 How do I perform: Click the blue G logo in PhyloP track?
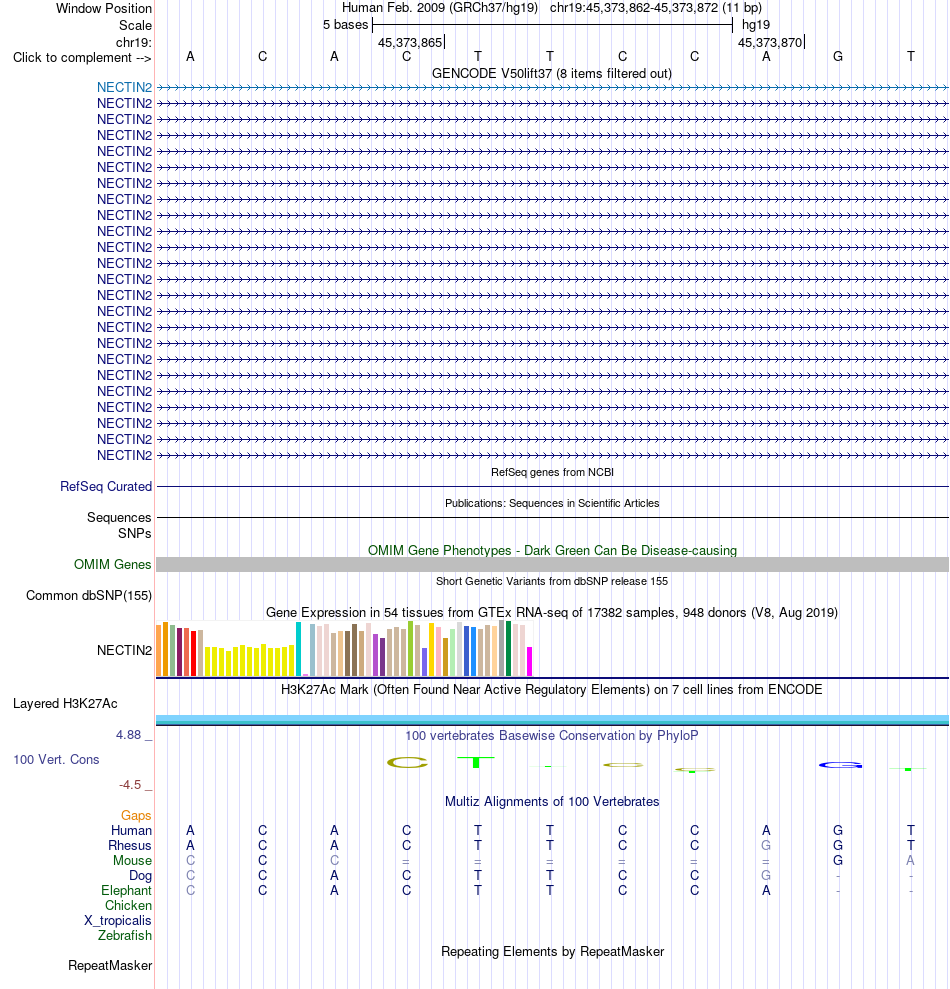(x=840, y=765)
